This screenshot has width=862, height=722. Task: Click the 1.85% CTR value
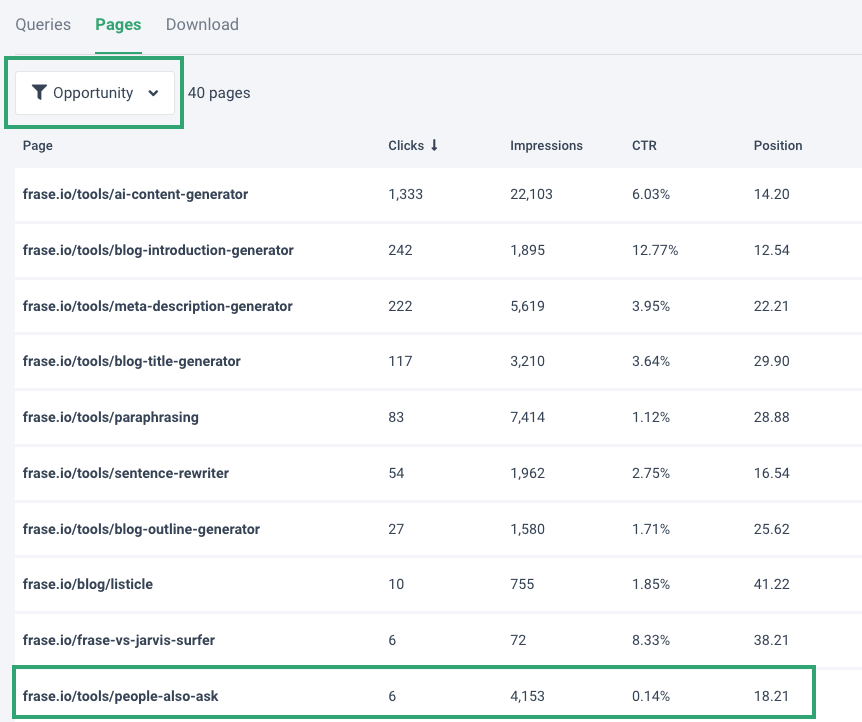pyautogui.click(x=651, y=585)
